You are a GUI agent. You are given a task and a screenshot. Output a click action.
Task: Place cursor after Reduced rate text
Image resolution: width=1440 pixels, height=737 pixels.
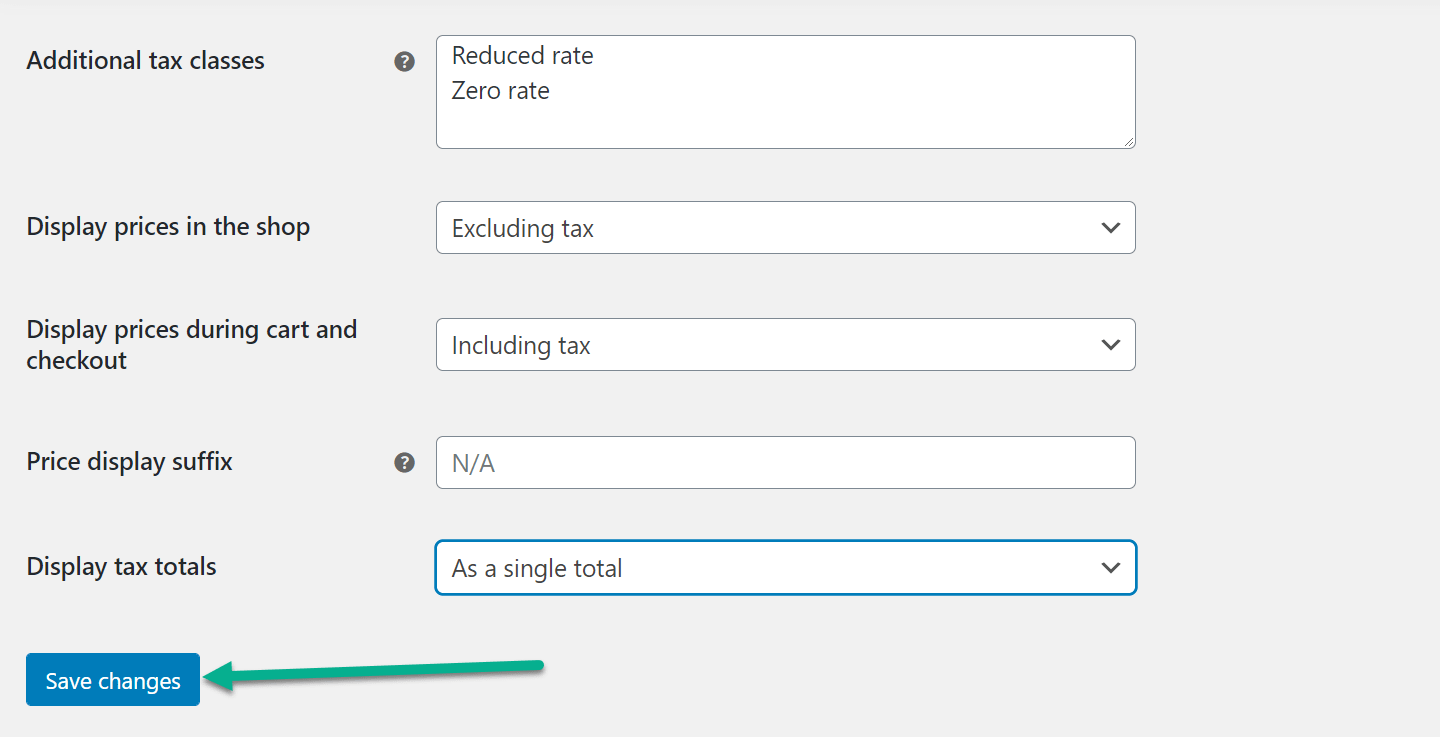597,56
